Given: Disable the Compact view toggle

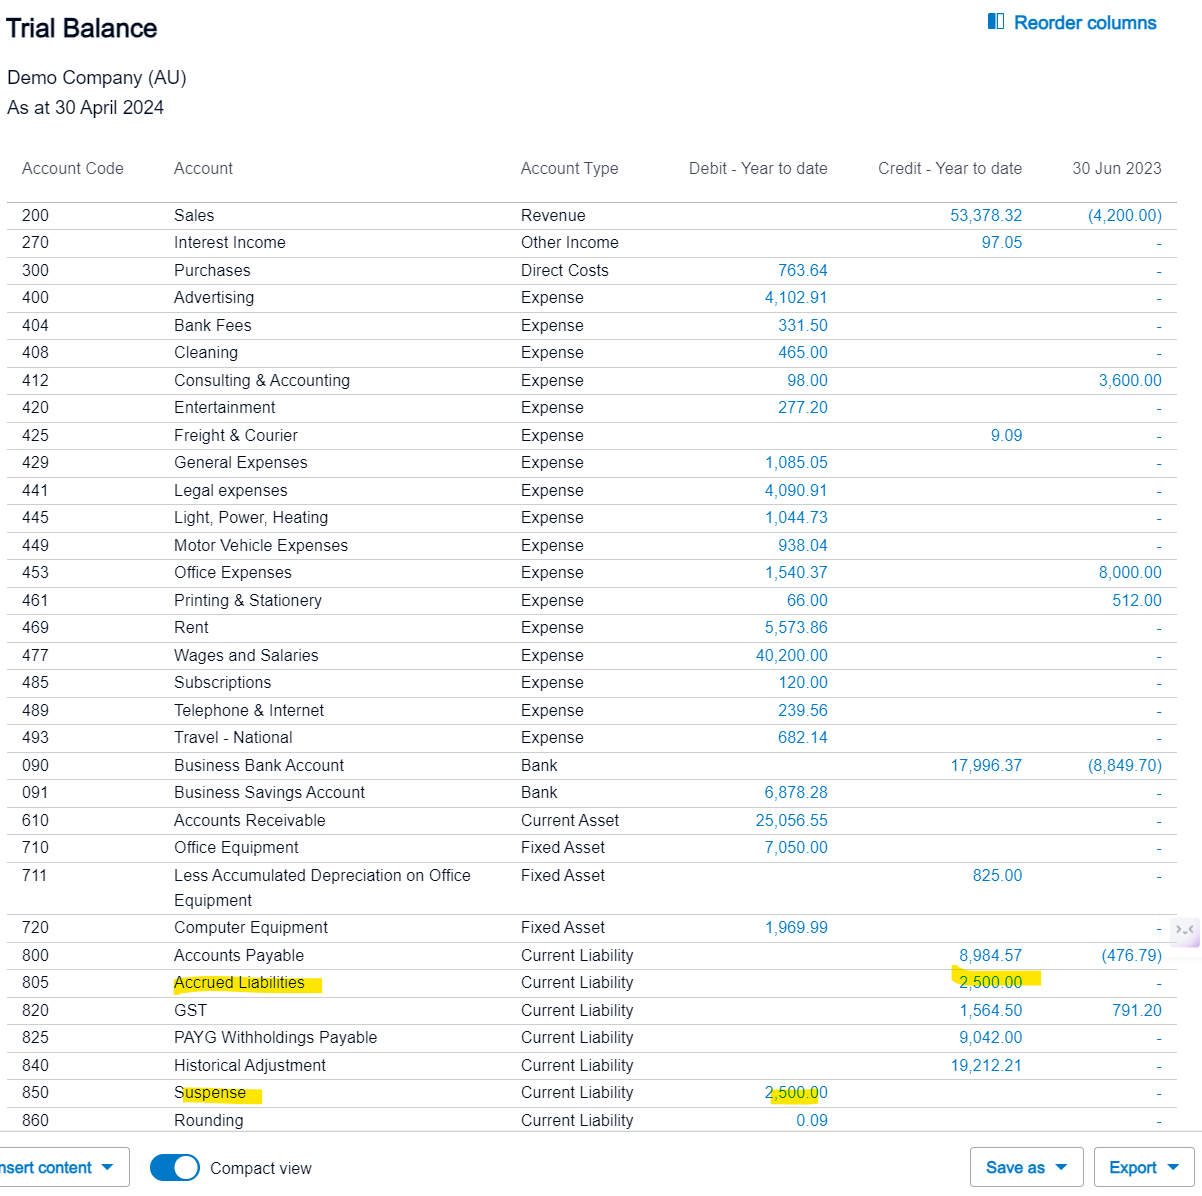Looking at the screenshot, I should pyautogui.click(x=174, y=1167).
